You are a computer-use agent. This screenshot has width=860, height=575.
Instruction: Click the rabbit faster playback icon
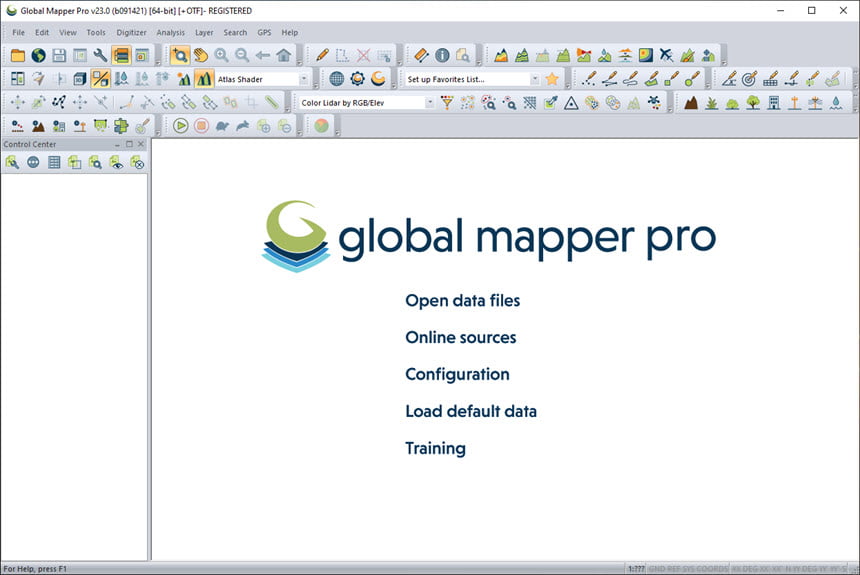click(243, 126)
